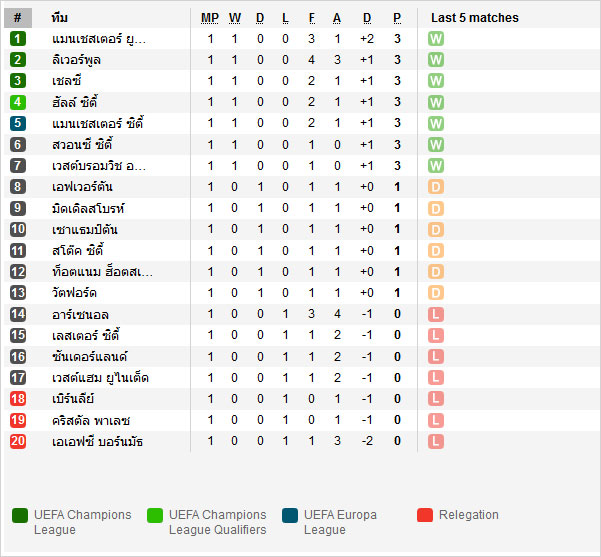Sort table by W column header
The image size is (601, 557).
(x=235, y=18)
